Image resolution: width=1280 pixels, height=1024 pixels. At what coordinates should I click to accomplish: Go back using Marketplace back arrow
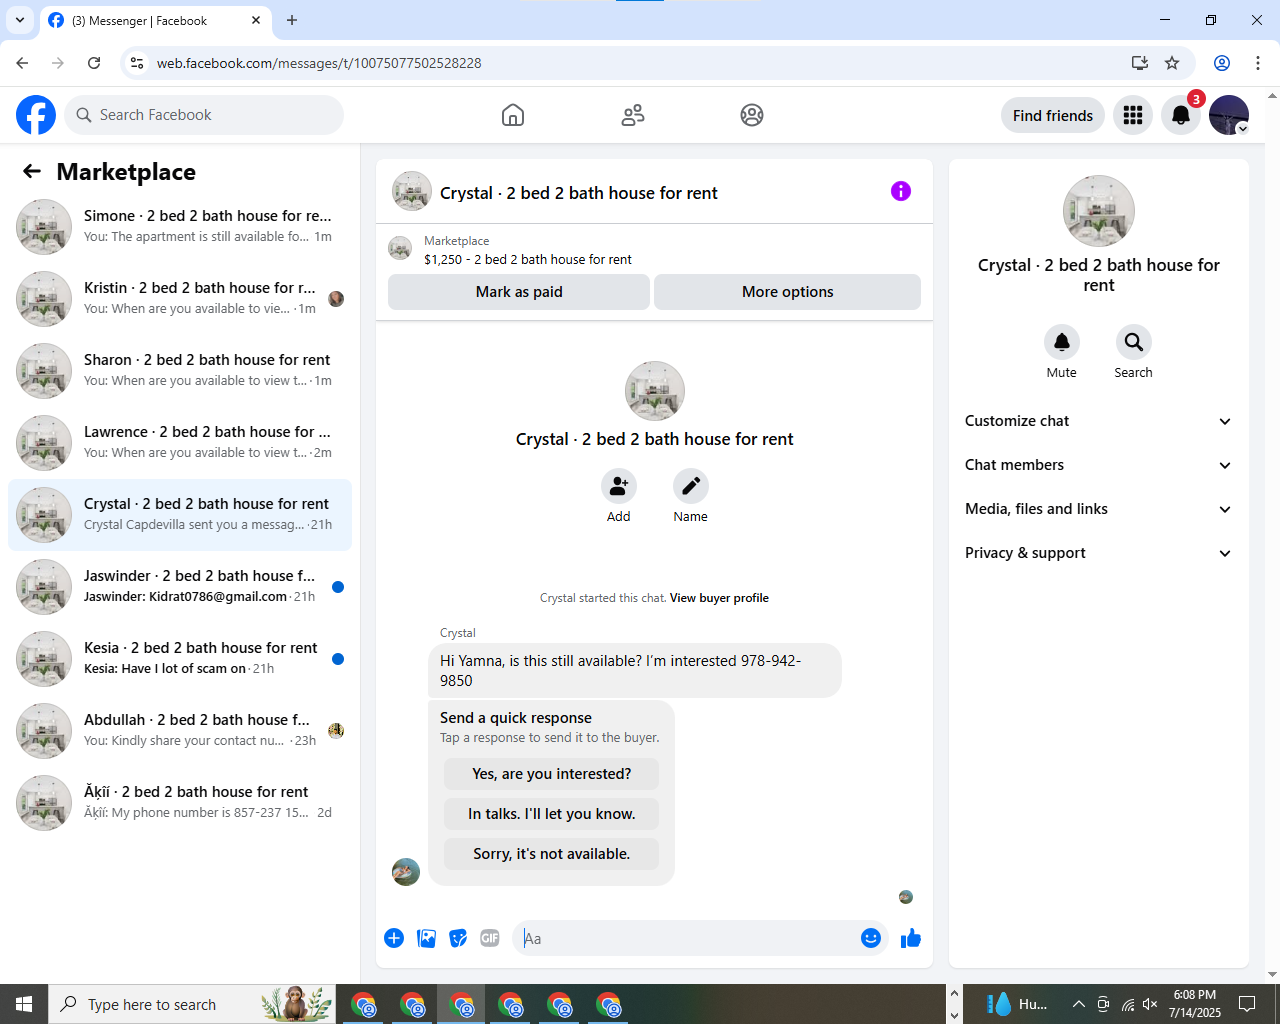32,171
